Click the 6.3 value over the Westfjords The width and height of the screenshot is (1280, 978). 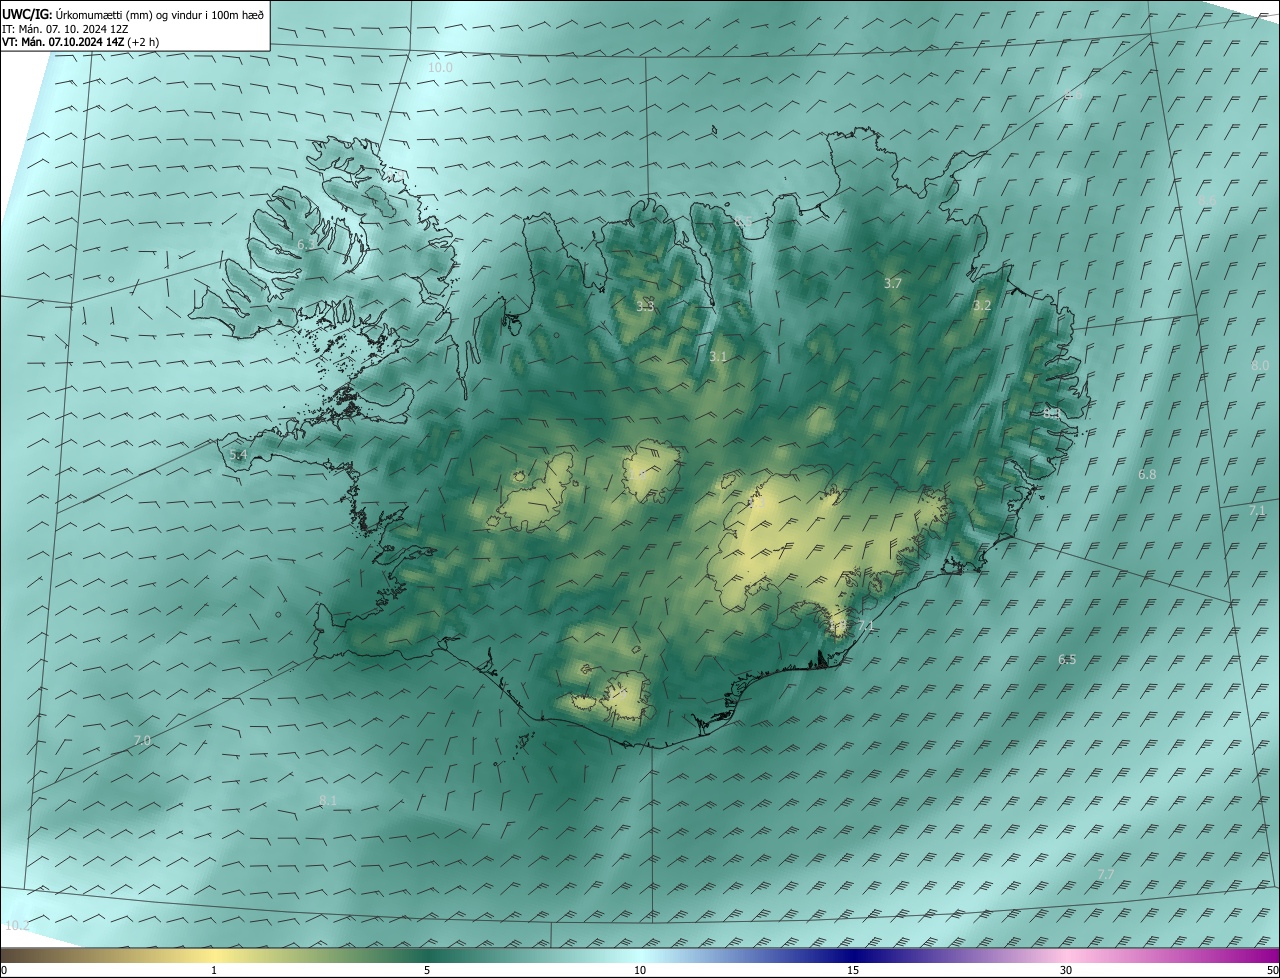click(306, 244)
